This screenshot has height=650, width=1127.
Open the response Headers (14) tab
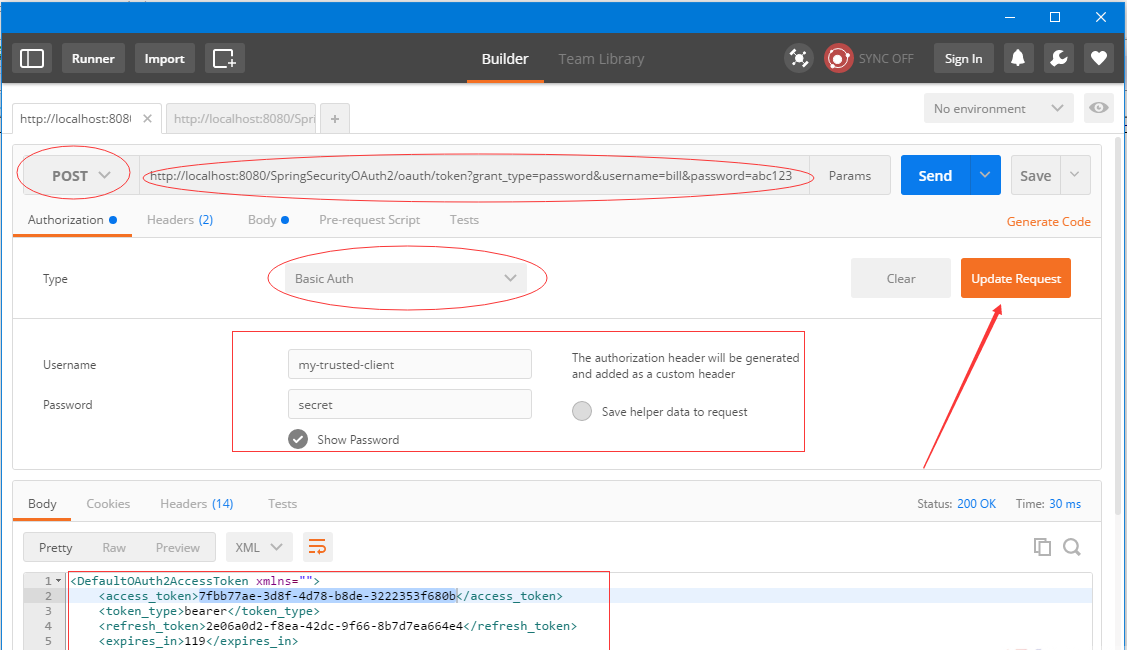(196, 504)
